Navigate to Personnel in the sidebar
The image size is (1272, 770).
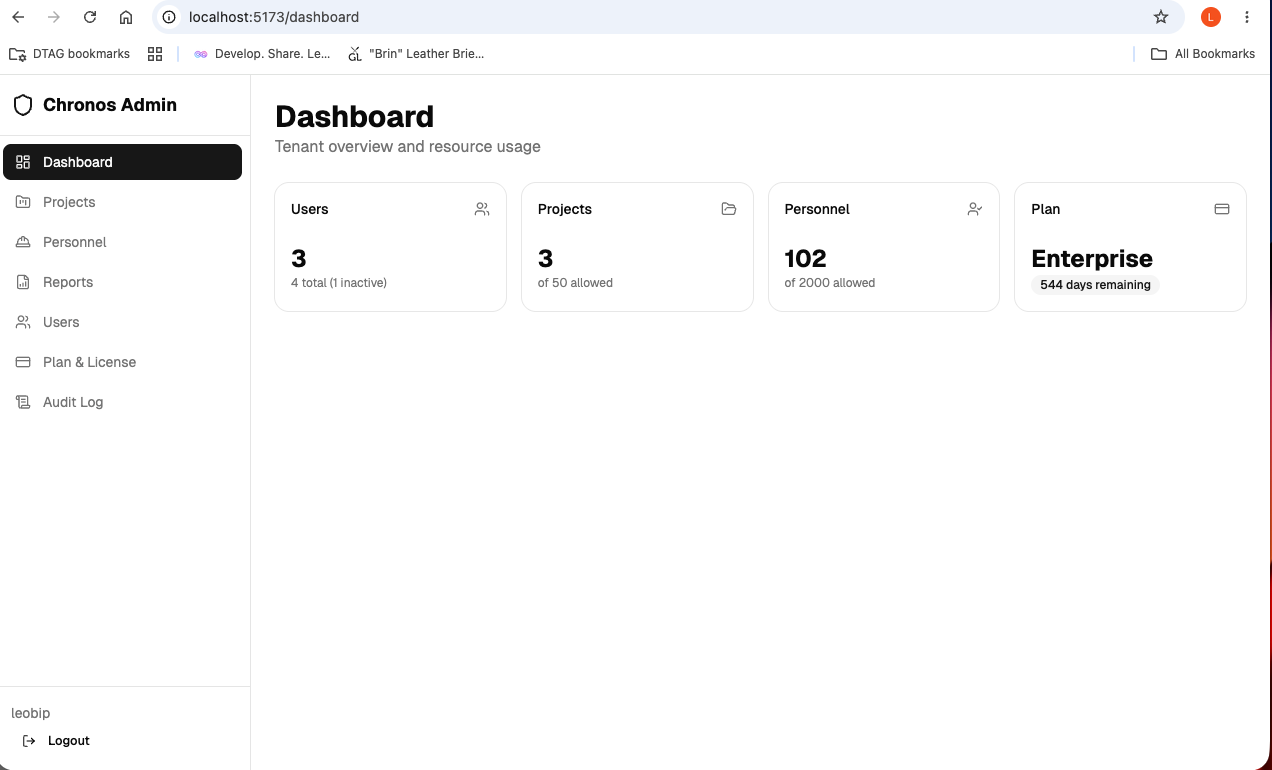[x=122, y=242]
